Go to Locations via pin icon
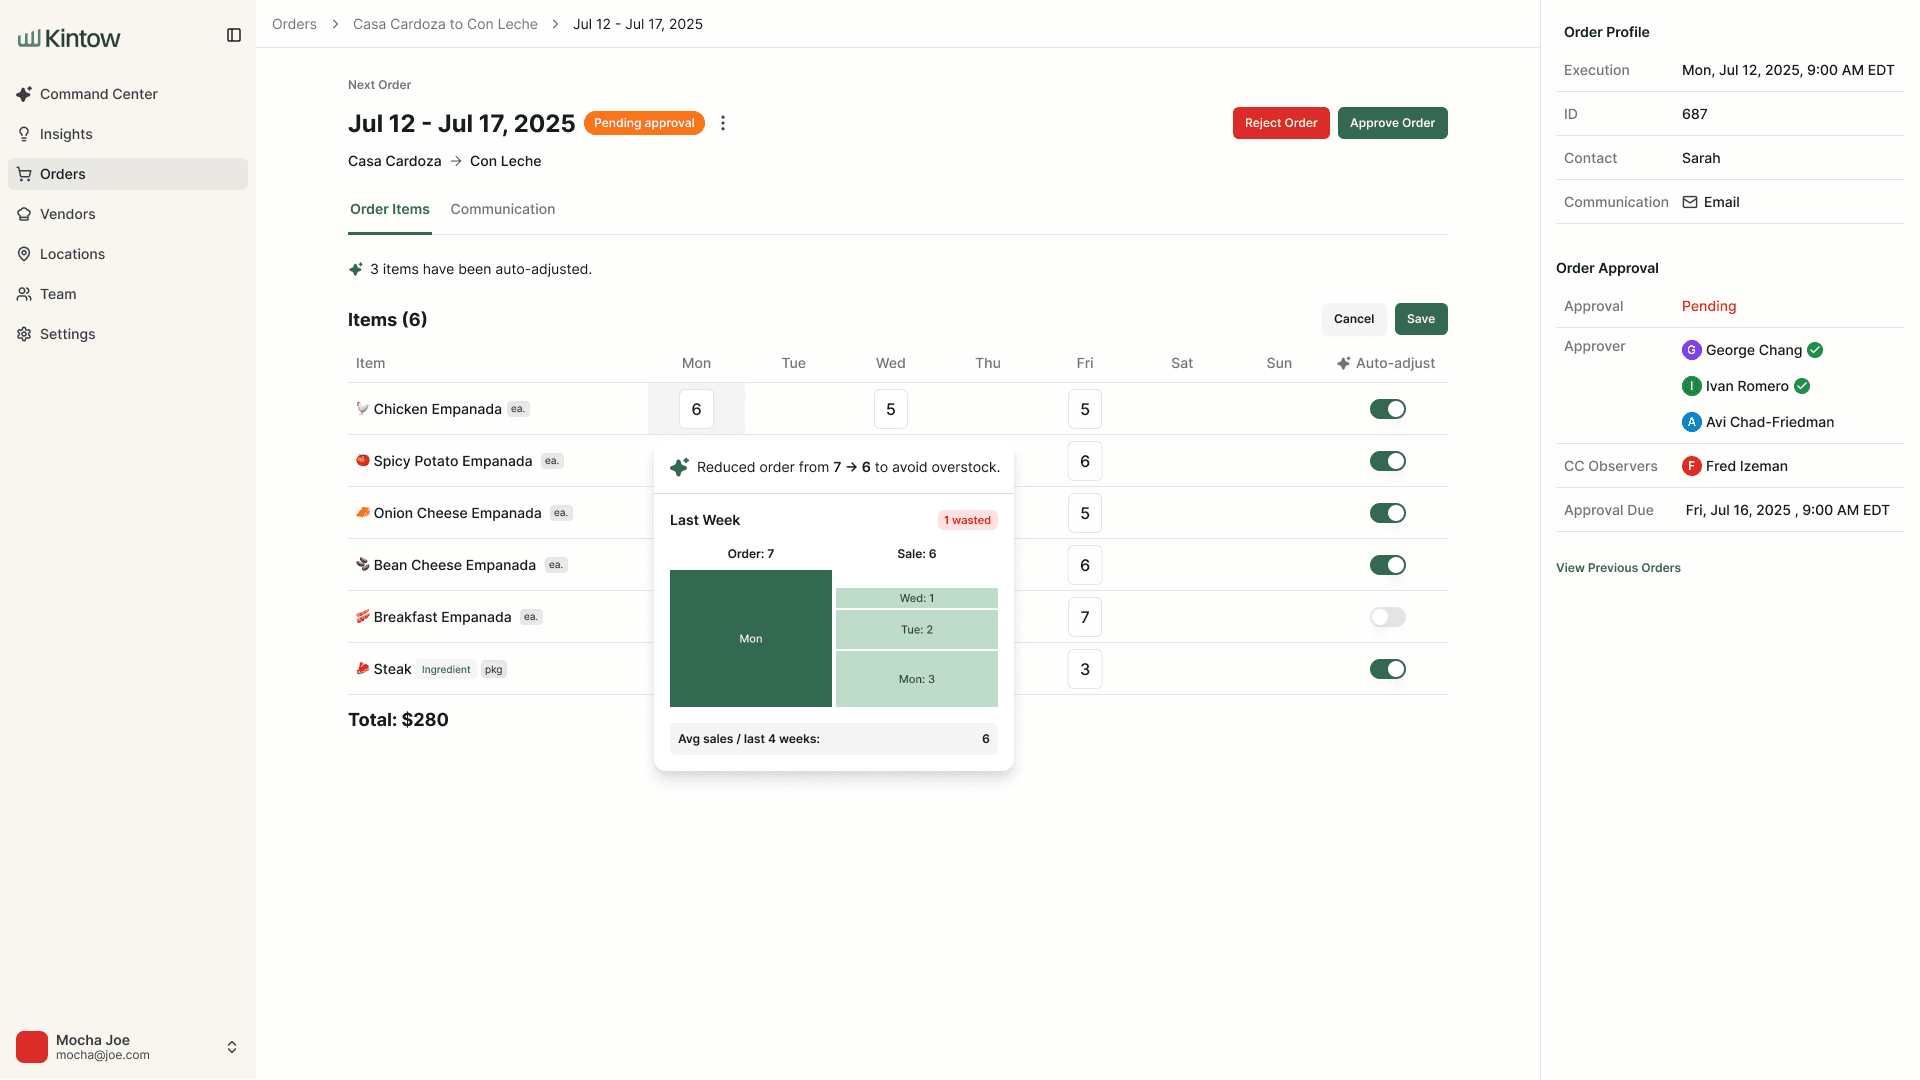Viewport: 1920px width, 1080px height. pos(24,254)
